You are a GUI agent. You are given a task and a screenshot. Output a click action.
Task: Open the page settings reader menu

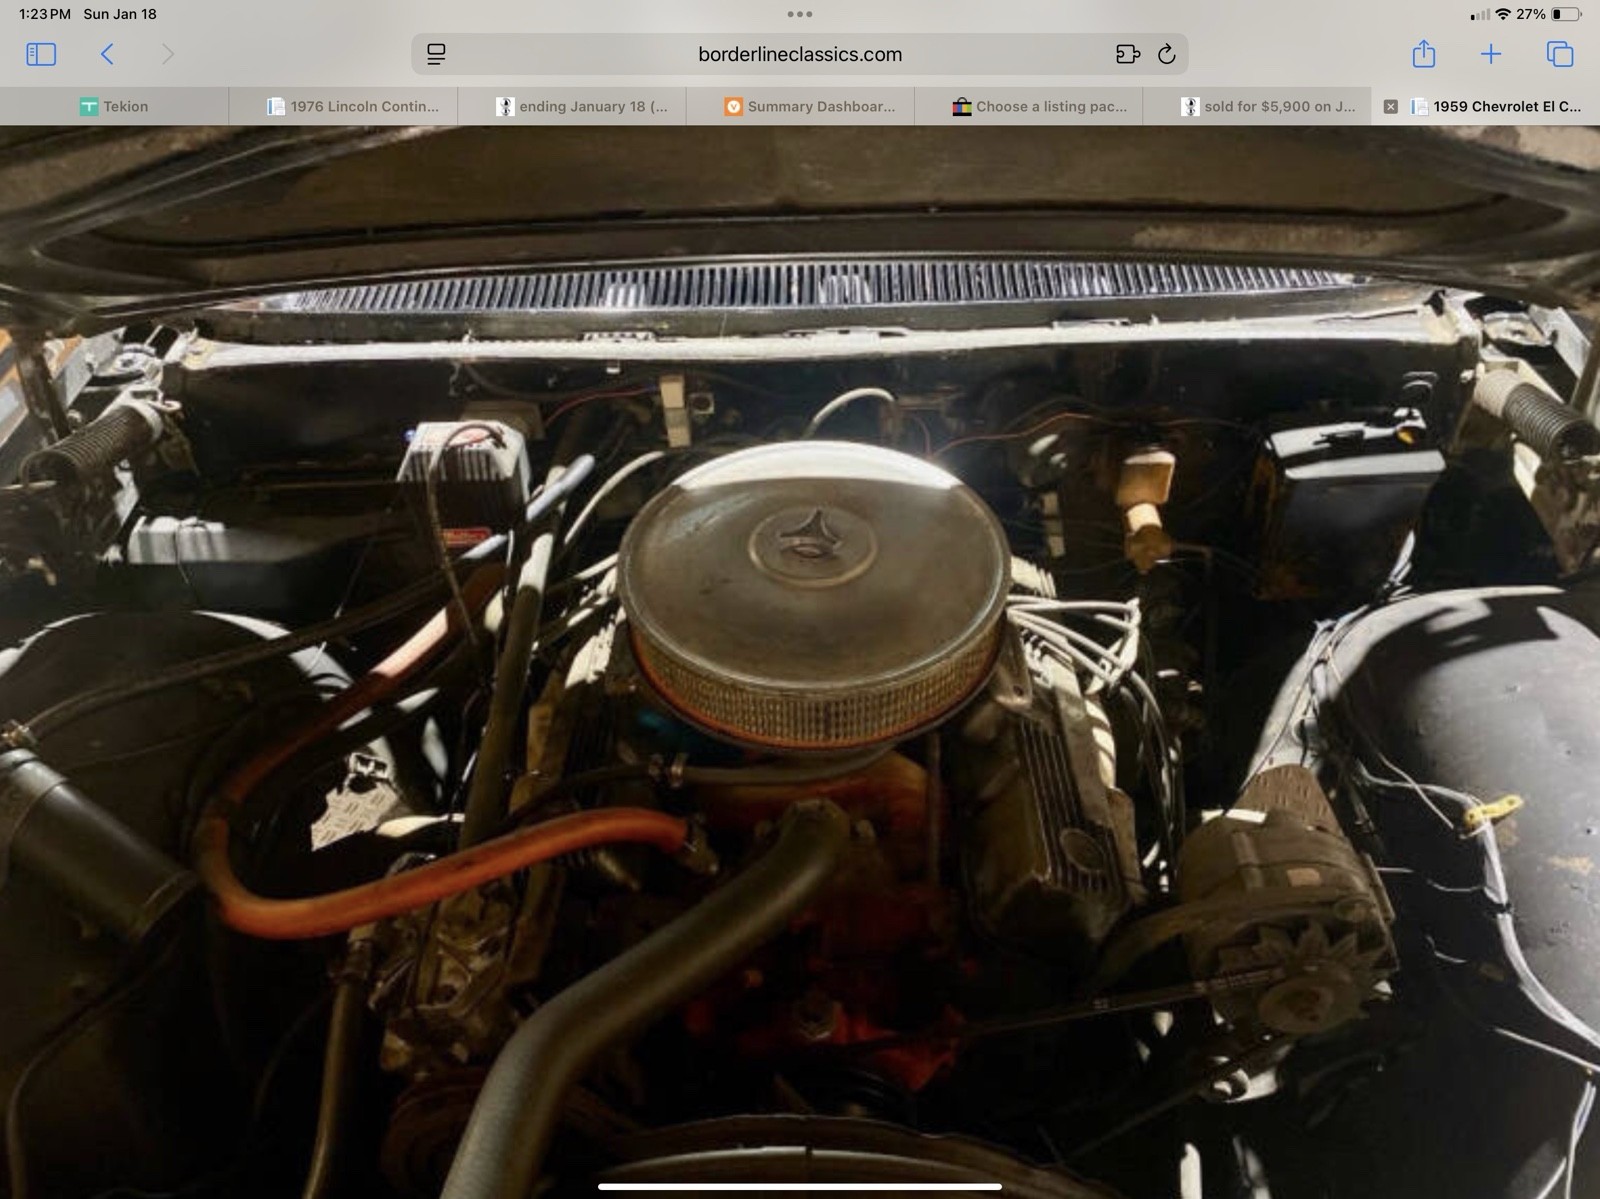436,54
